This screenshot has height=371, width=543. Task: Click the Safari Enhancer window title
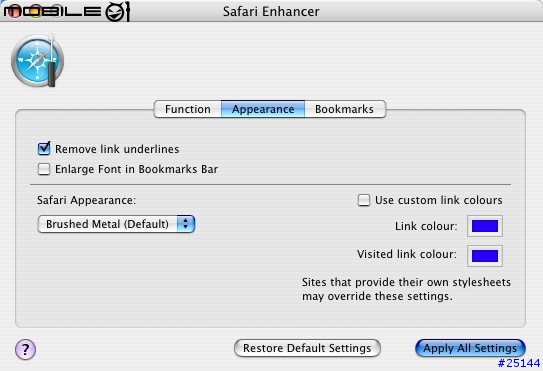(x=271, y=11)
